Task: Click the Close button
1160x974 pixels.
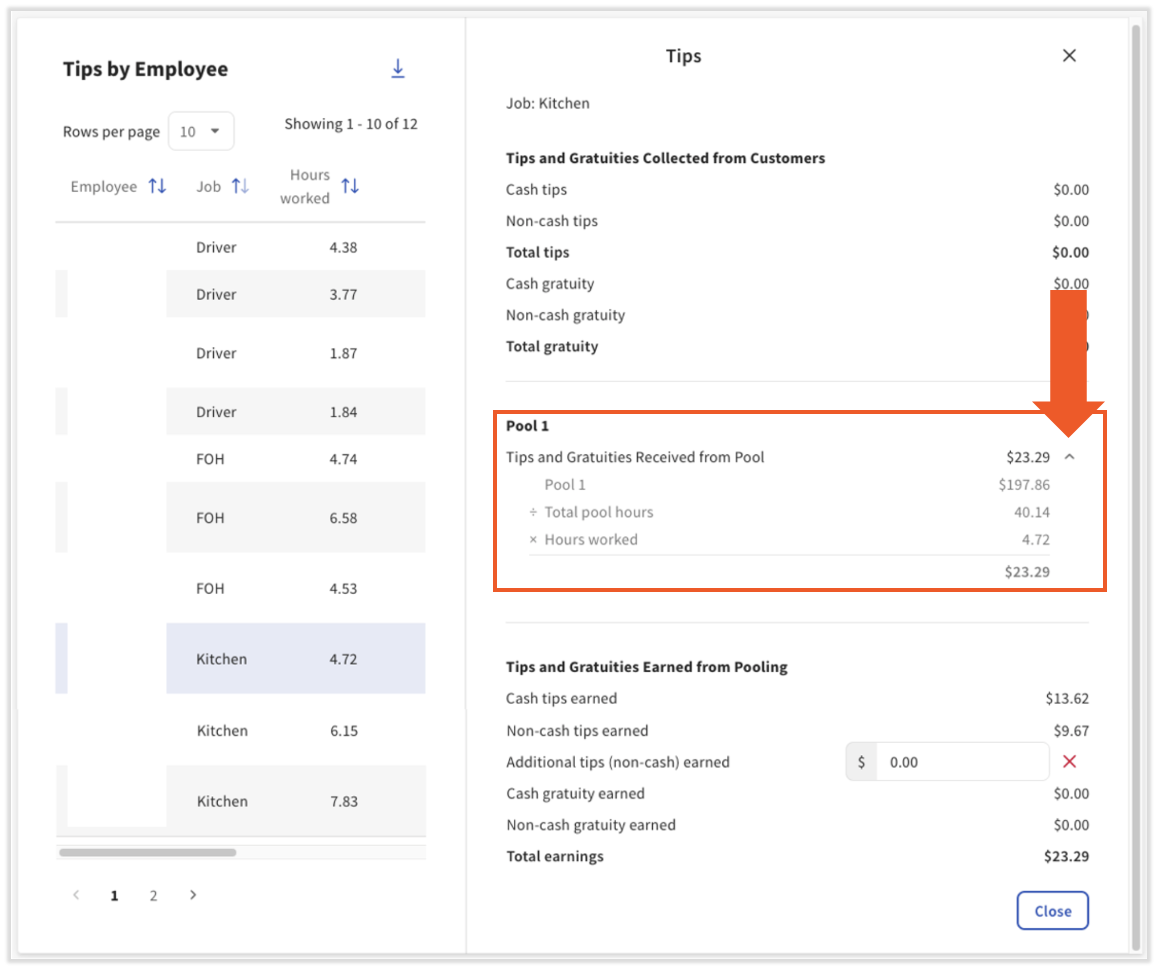Action: coord(1052,911)
